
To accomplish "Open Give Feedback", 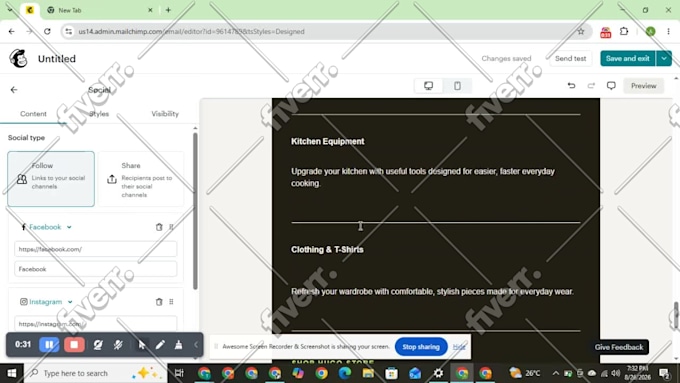I will 619,347.
